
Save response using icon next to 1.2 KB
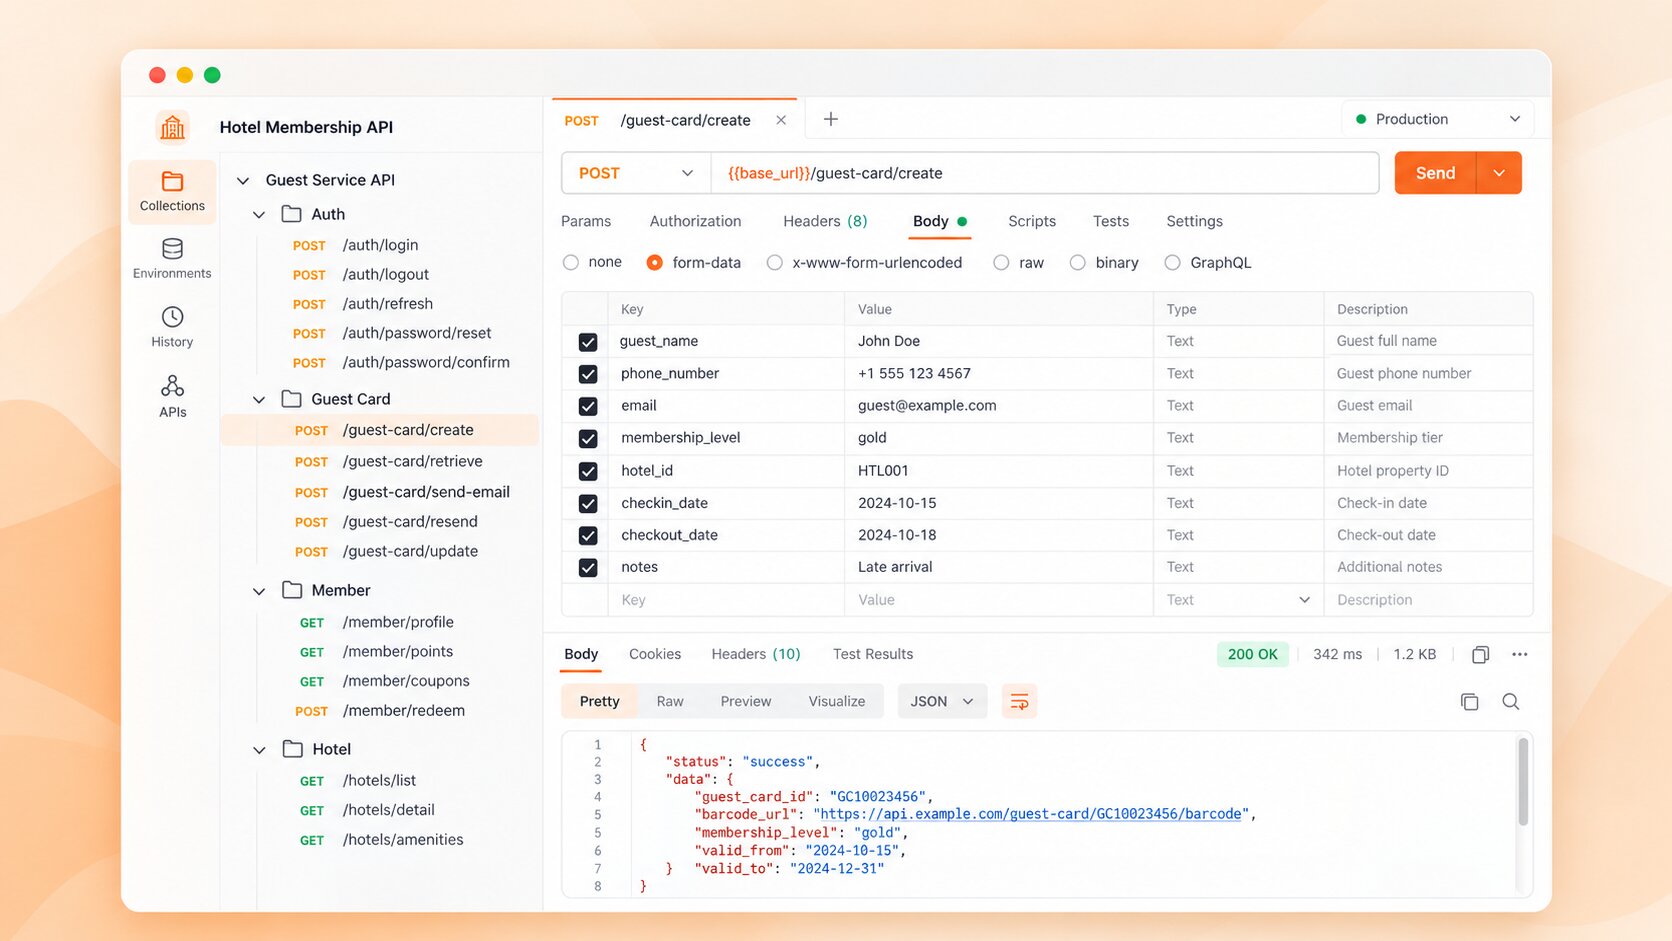[1480, 655]
